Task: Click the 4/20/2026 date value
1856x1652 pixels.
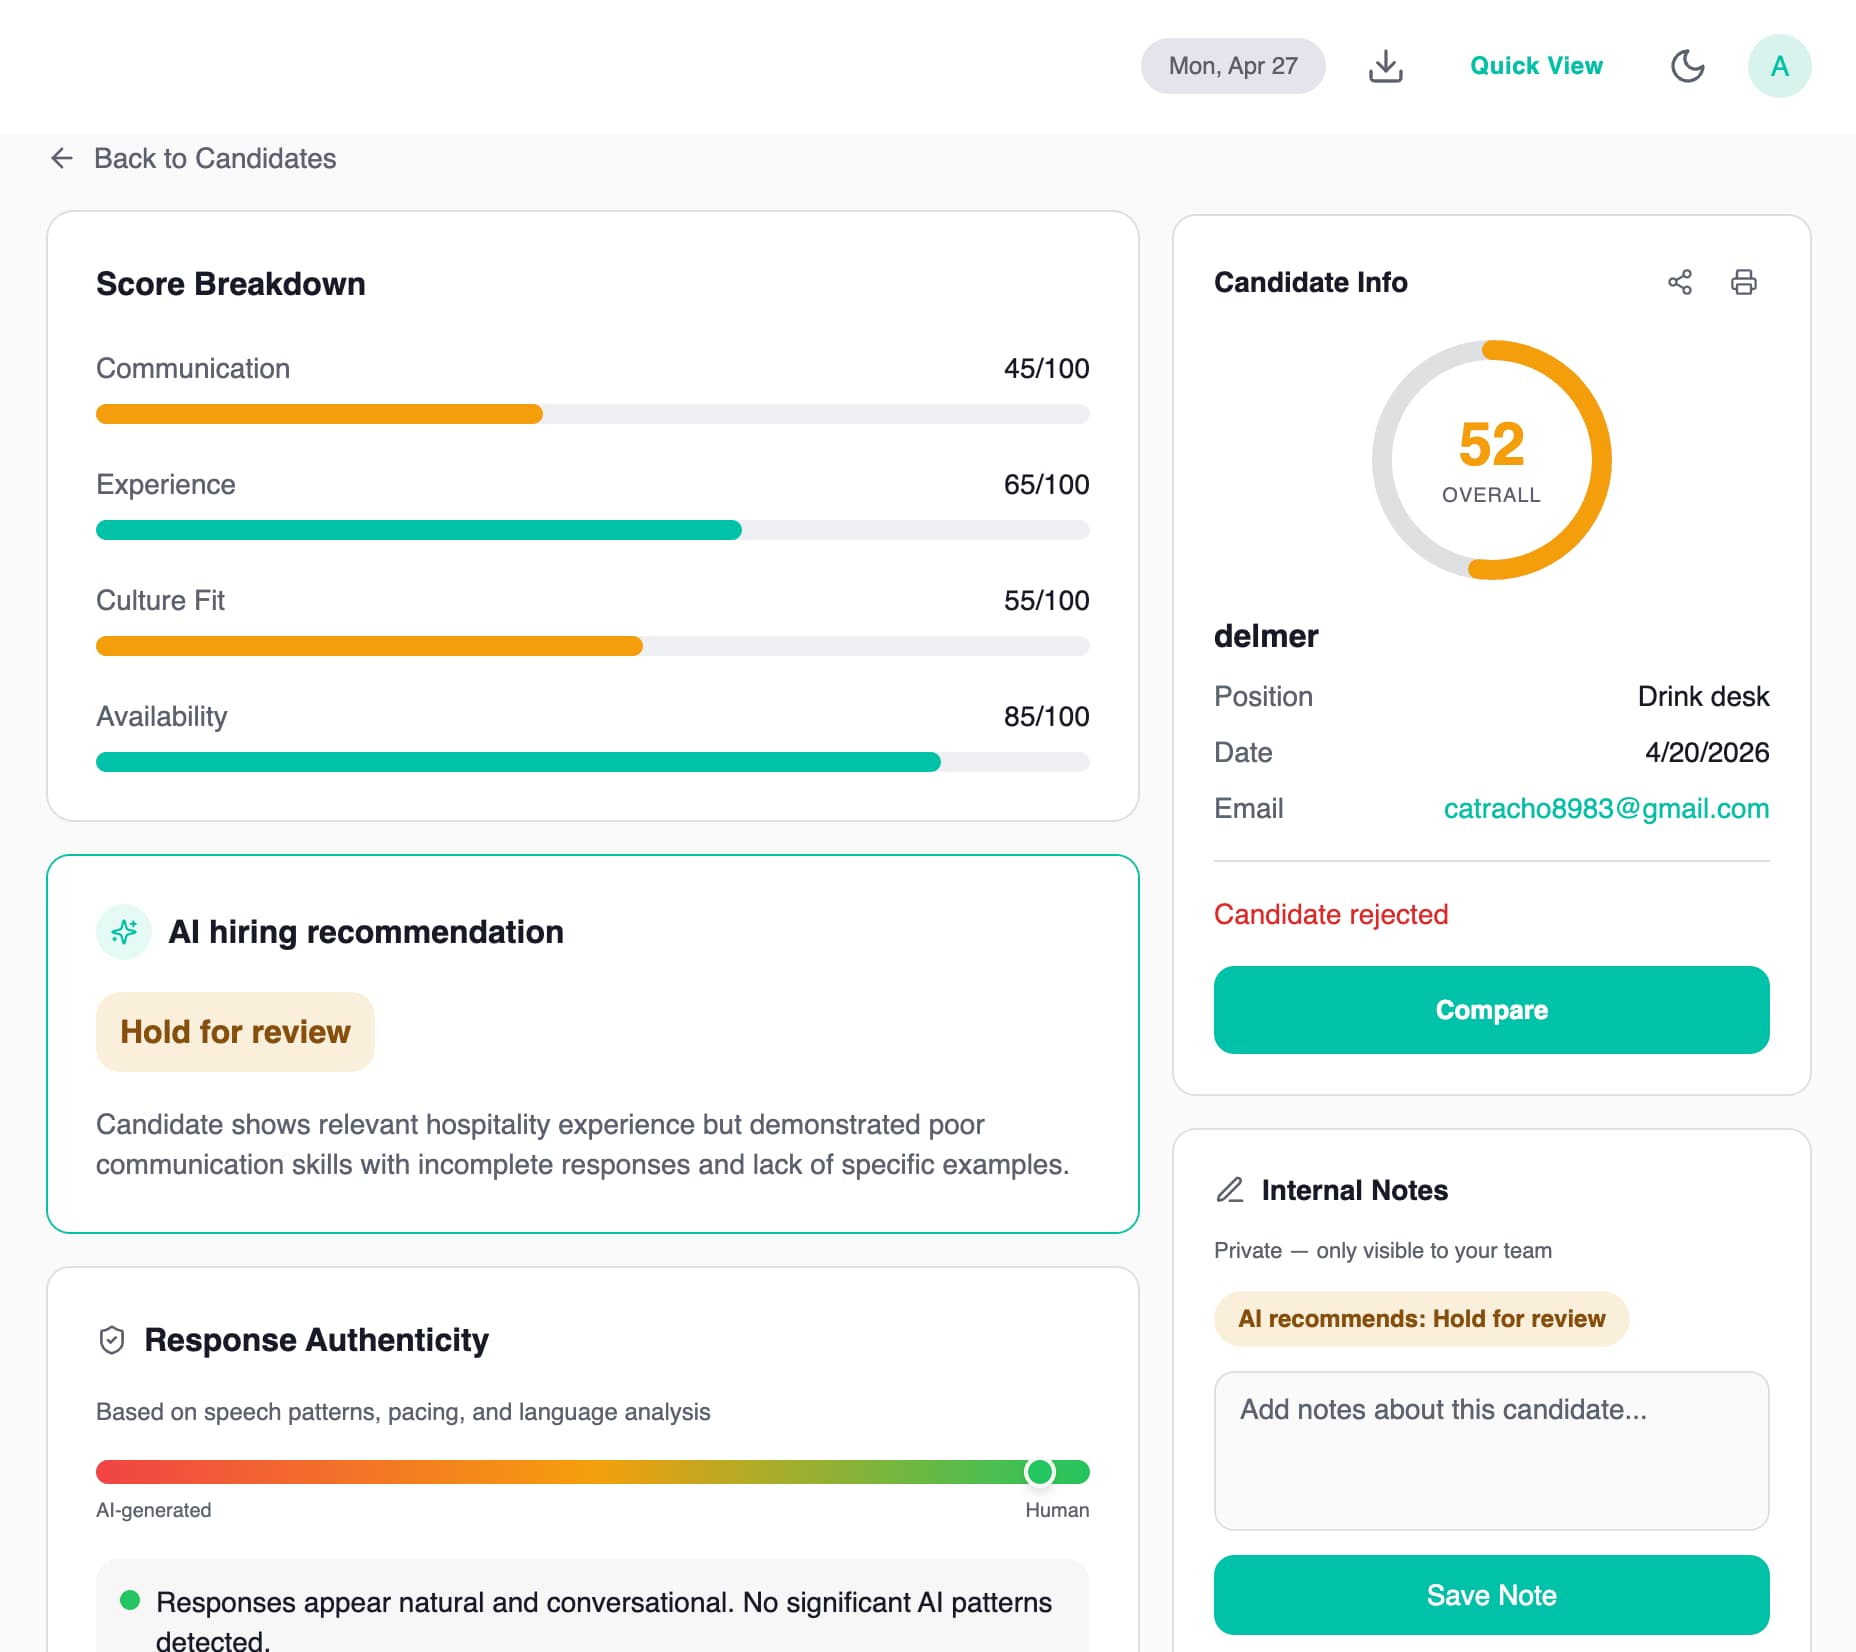Action: click(x=1707, y=752)
